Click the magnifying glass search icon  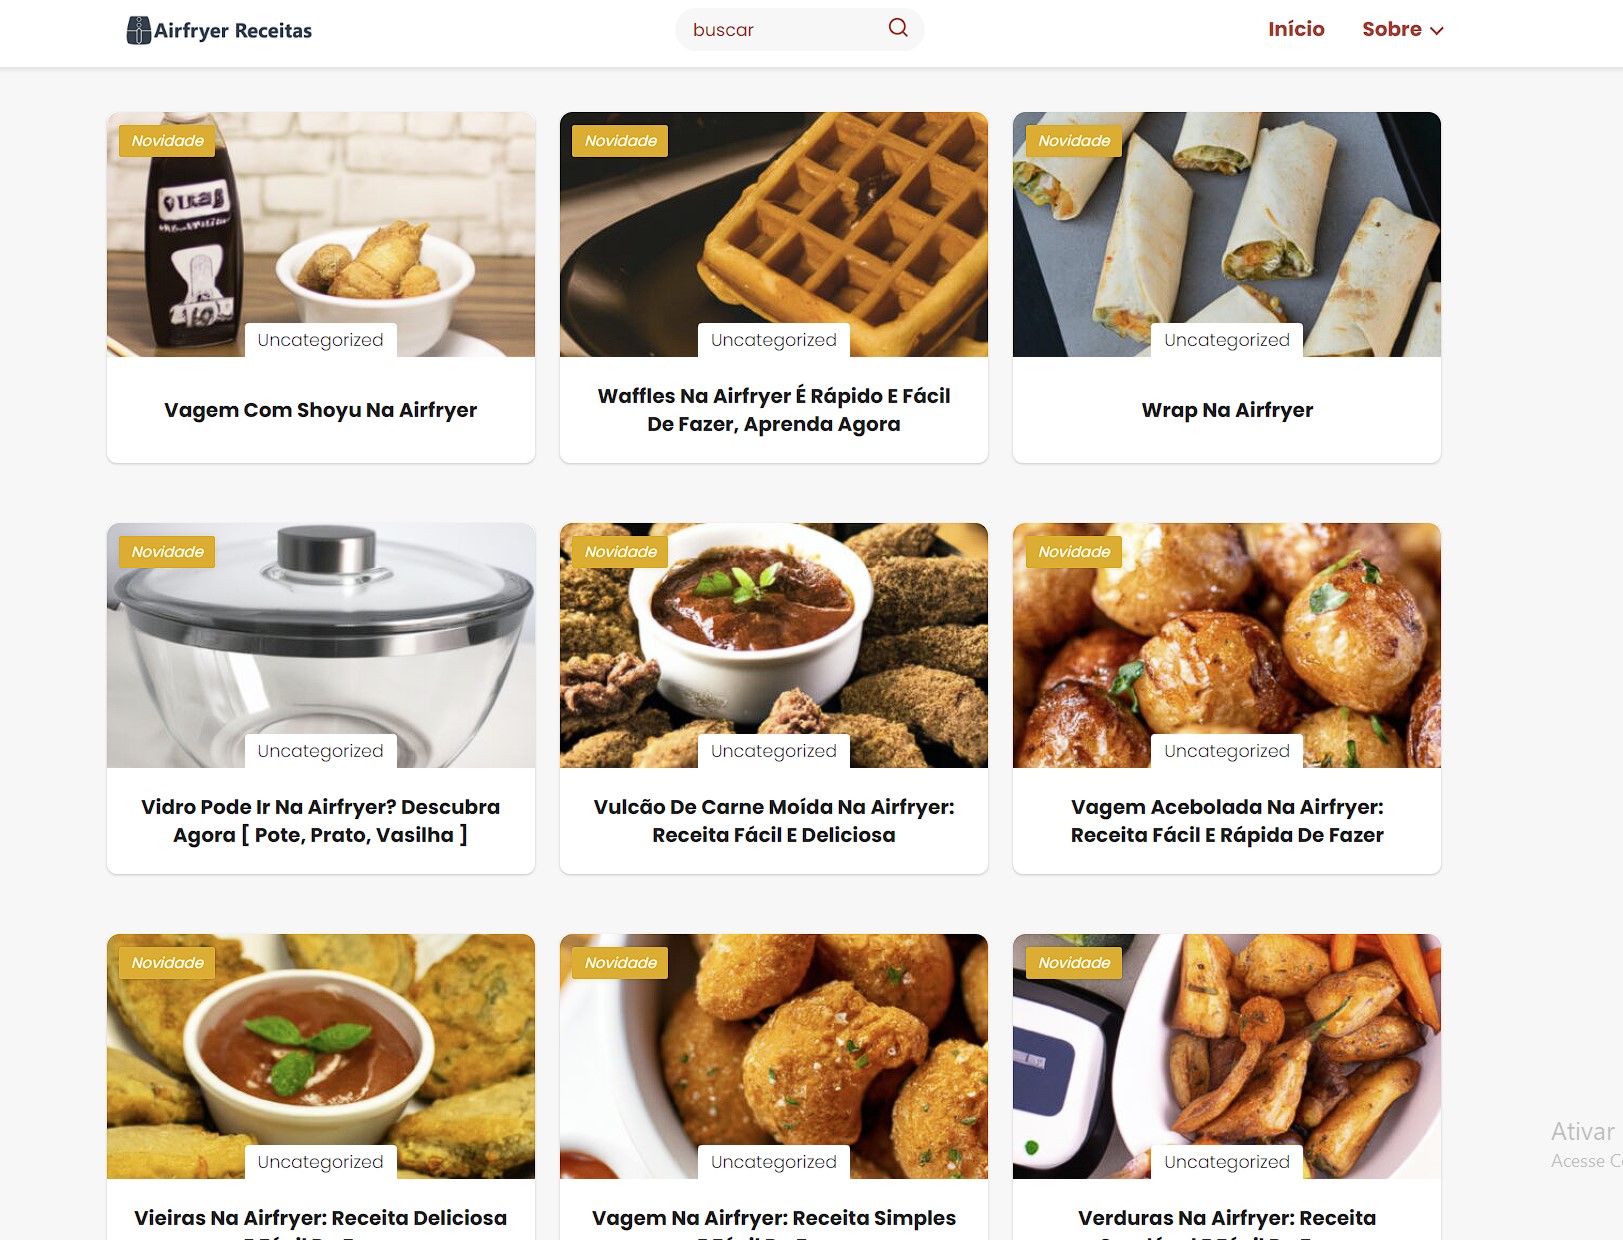click(x=898, y=28)
